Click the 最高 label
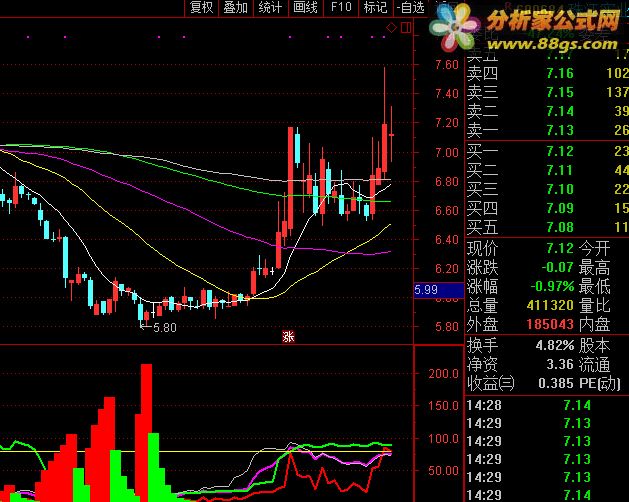The image size is (629, 502). pyautogui.click(x=595, y=268)
